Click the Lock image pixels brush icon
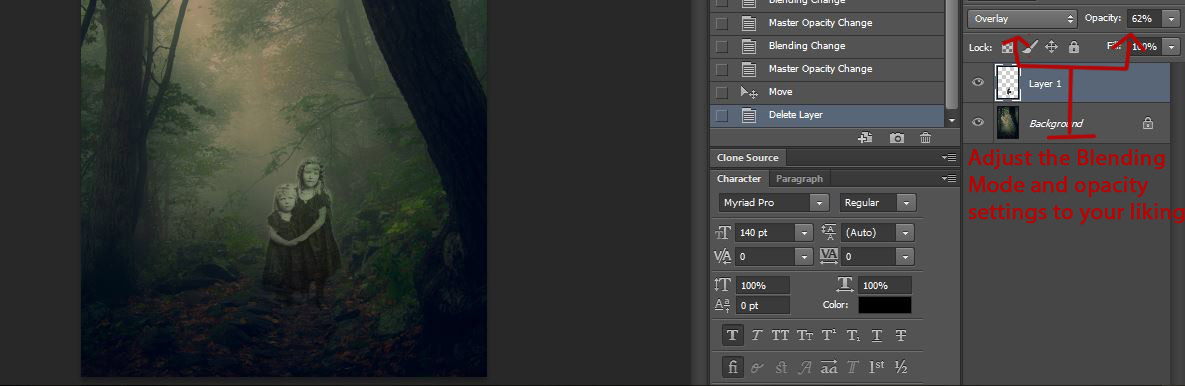 pyautogui.click(x=1030, y=47)
